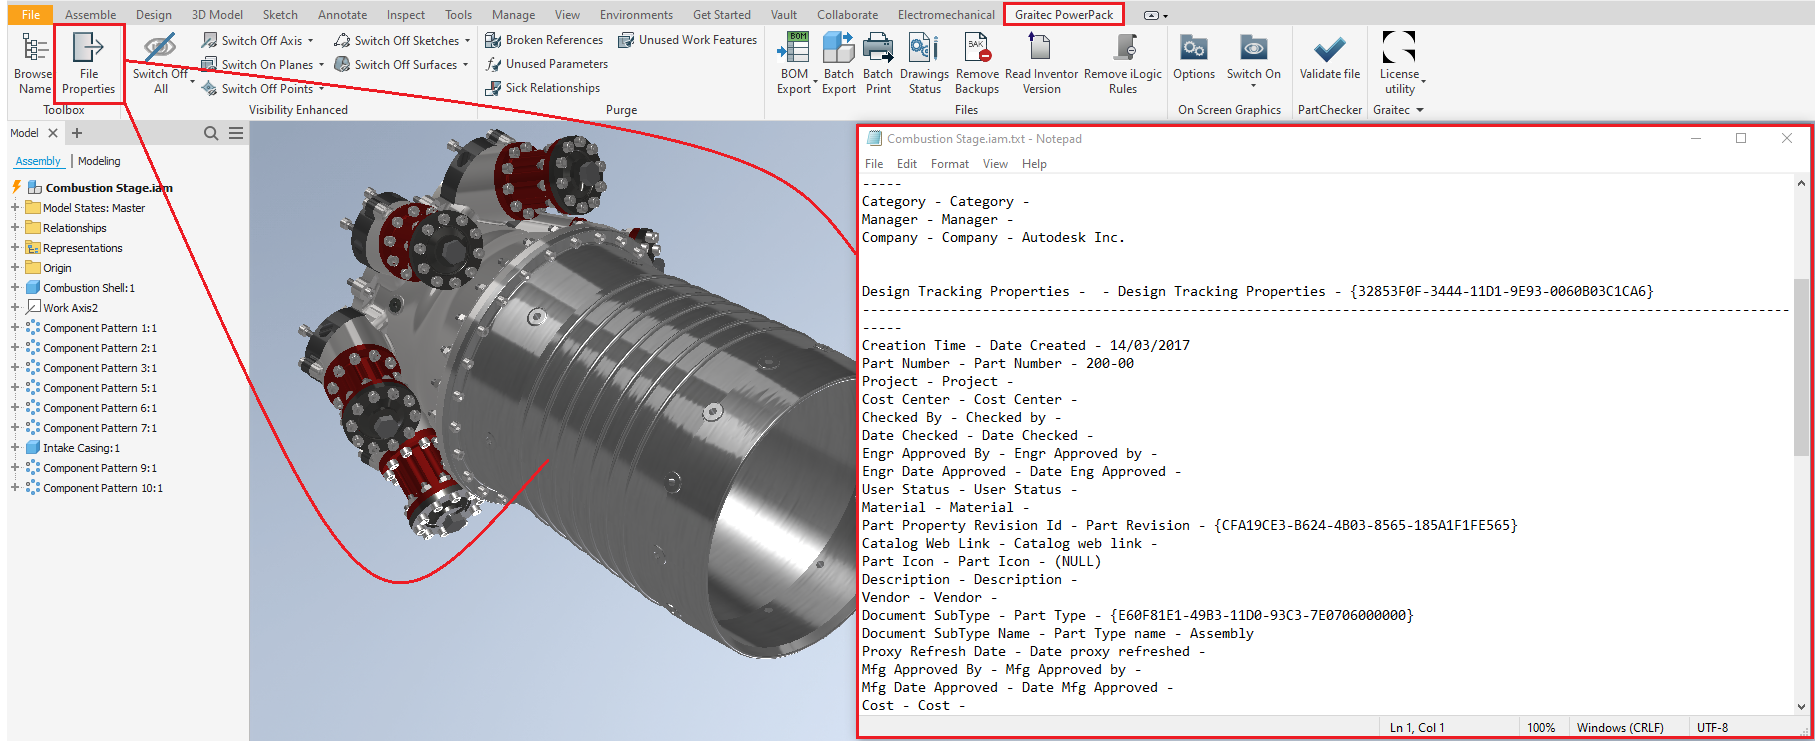This screenshot has width=1815, height=741.
Task: Launch Batch Print tool
Action: pyautogui.click(x=878, y=50)
